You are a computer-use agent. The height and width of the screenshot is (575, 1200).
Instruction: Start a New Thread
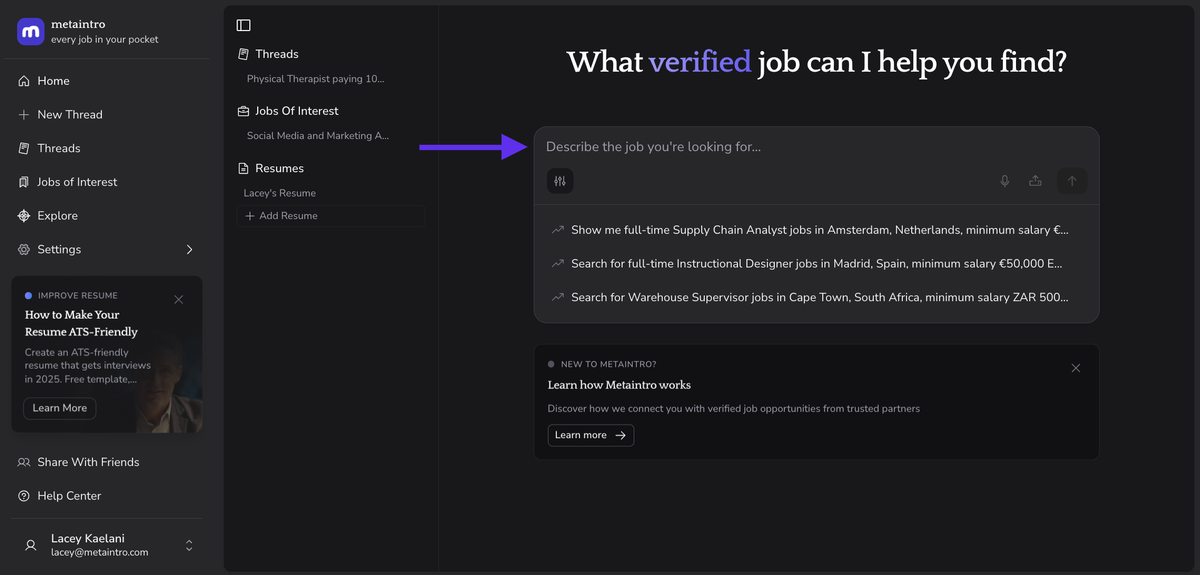pyautogui.click(x=69, y=115)
